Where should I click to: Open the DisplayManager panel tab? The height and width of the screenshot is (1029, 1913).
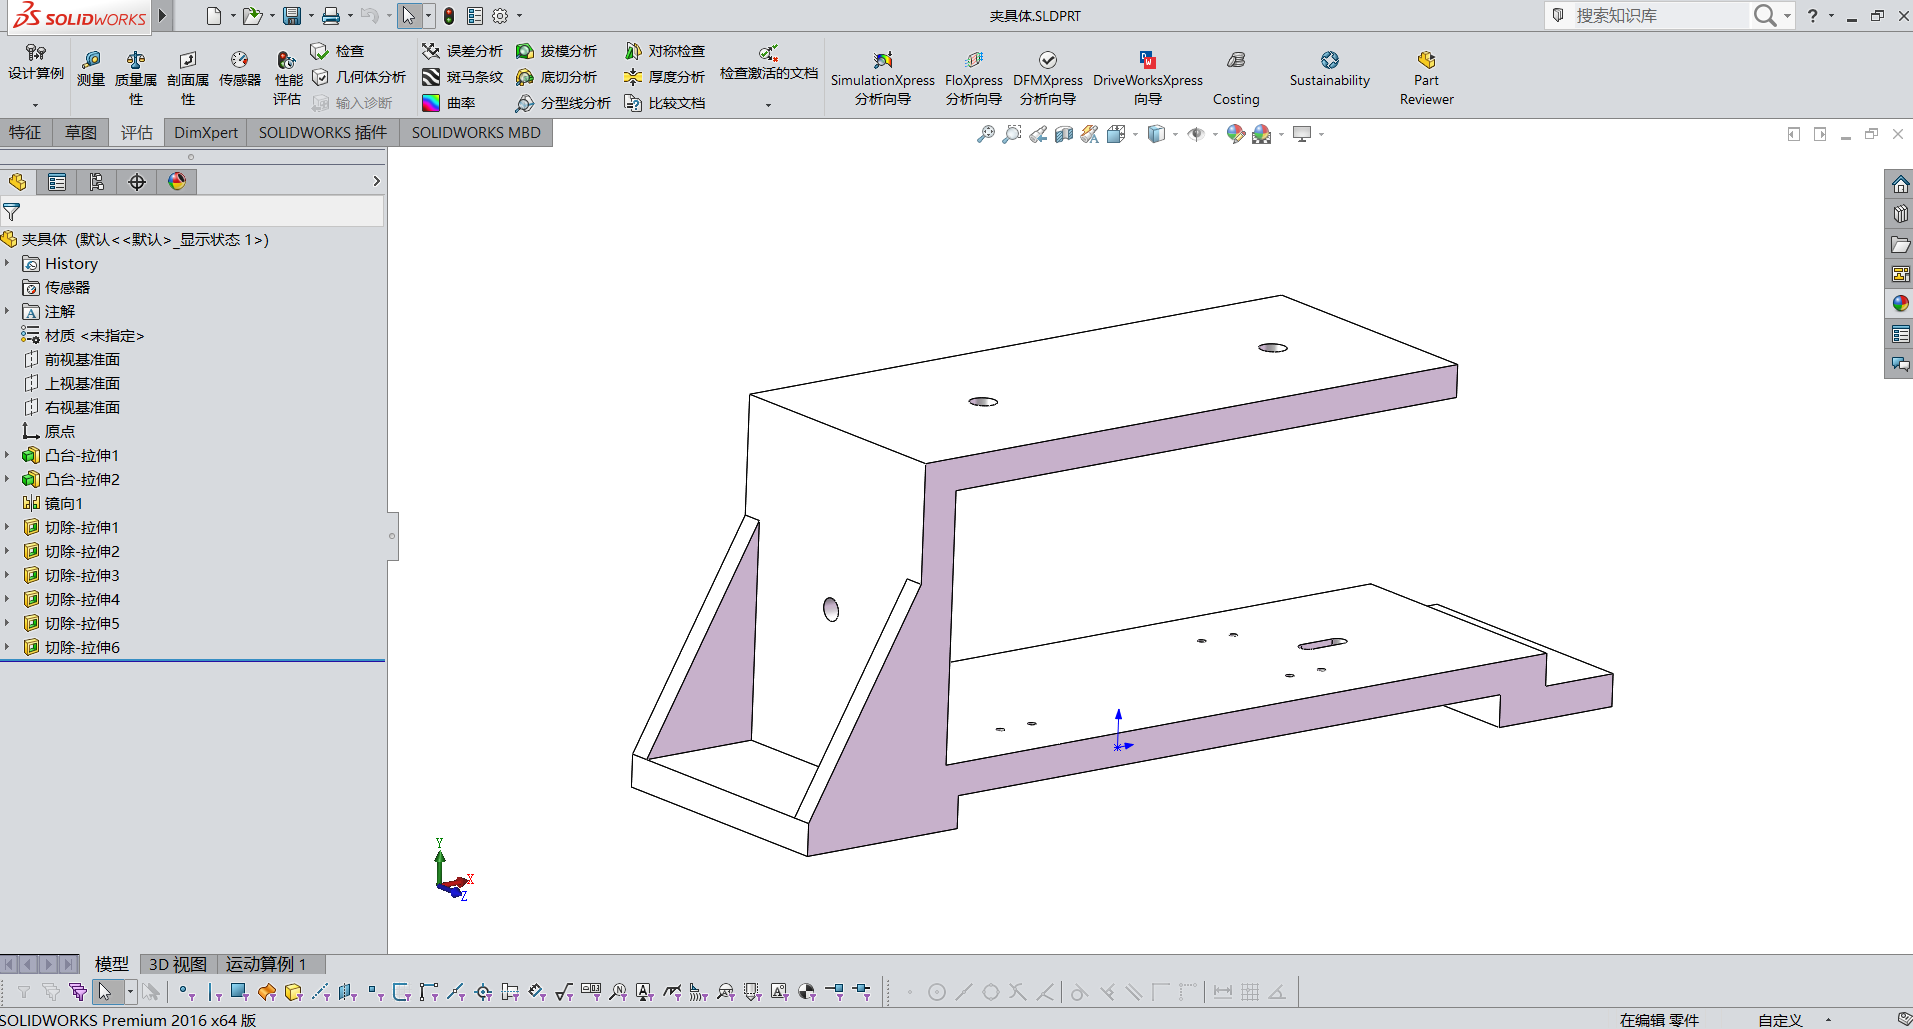pyautogui.click(x=177, y=181)
